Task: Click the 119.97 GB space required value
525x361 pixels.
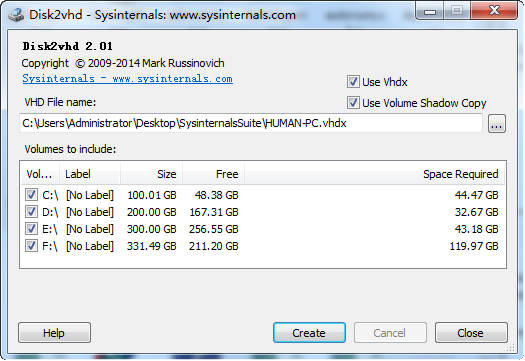Action: coord(474,246)
